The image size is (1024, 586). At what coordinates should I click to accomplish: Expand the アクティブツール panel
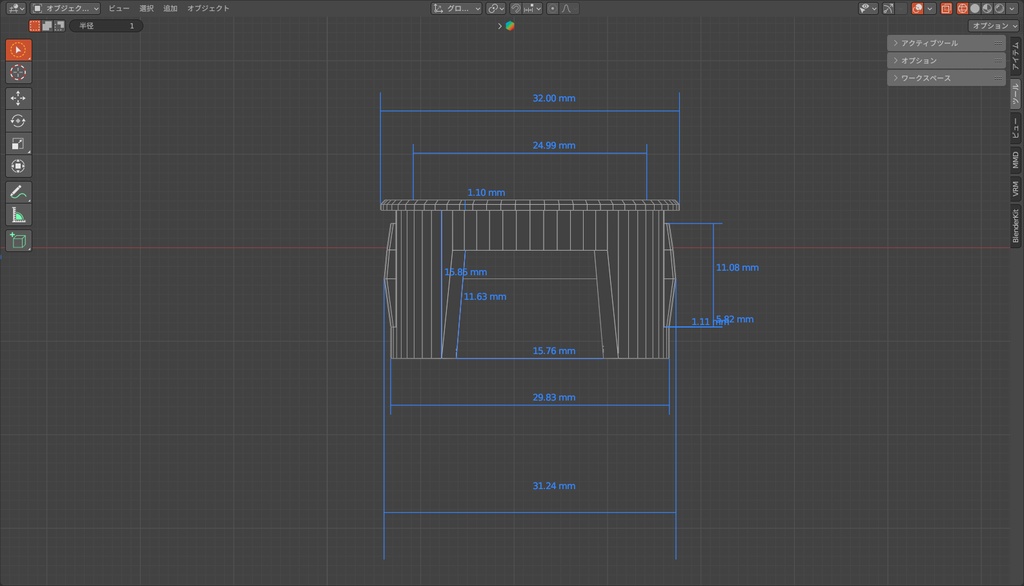[946, 43]
